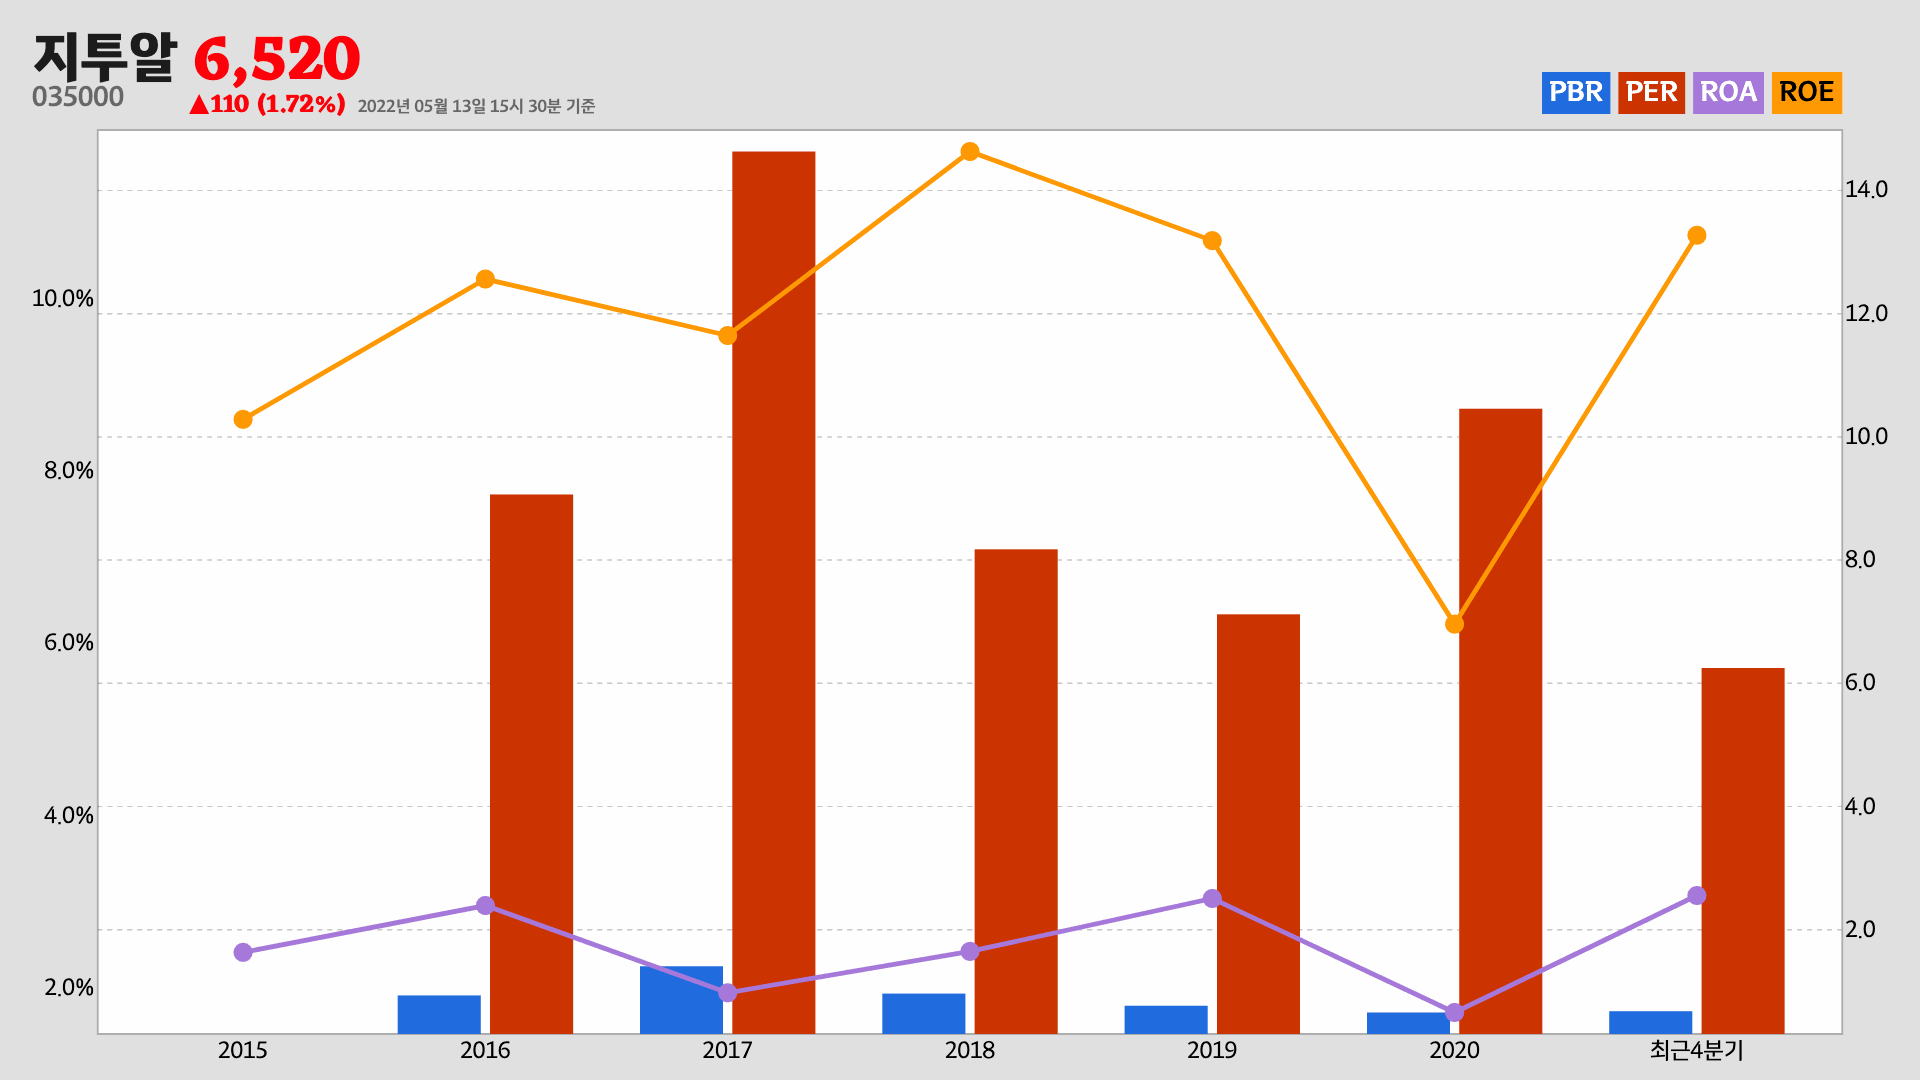
Task: Click the 2017 x-axis label
Action: [x=727, y=1050]
